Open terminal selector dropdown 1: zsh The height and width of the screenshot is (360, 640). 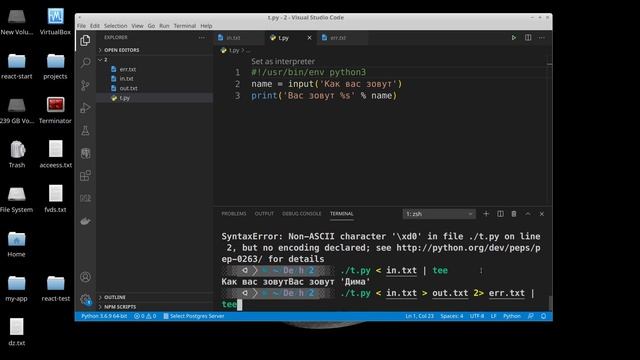pos(439,214)
